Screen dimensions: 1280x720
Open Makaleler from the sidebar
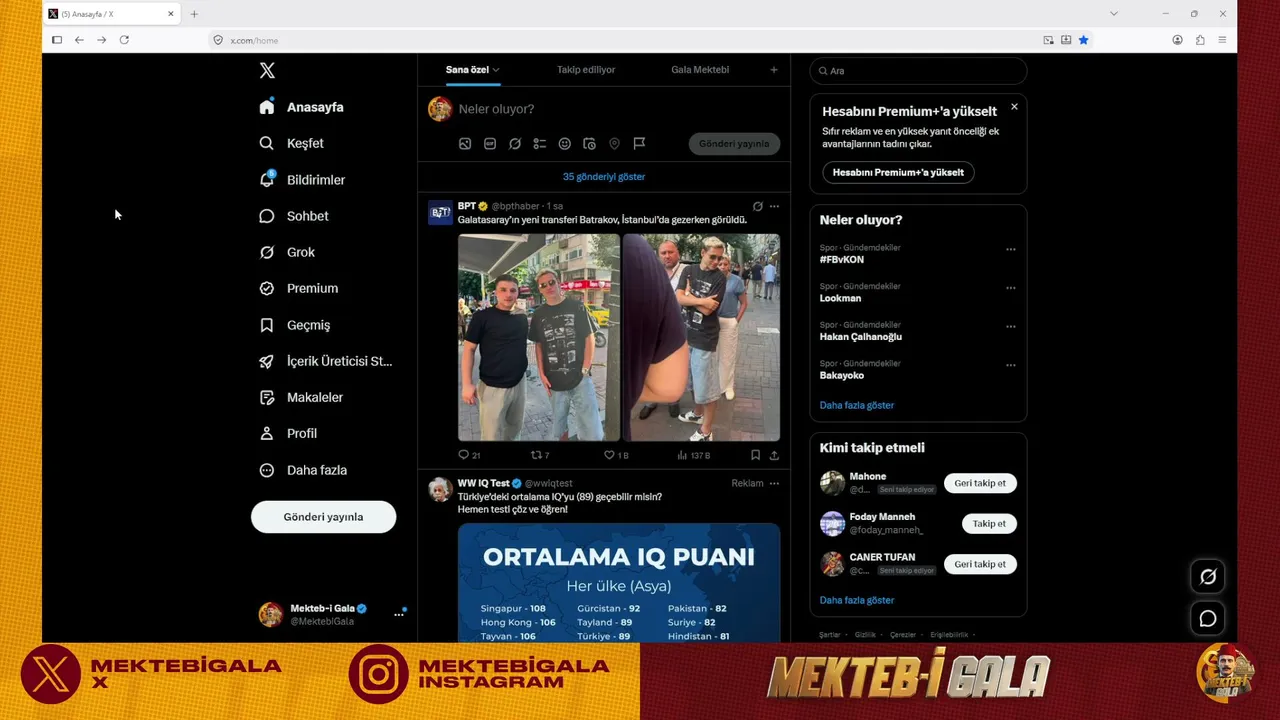[x=300, y=397]
